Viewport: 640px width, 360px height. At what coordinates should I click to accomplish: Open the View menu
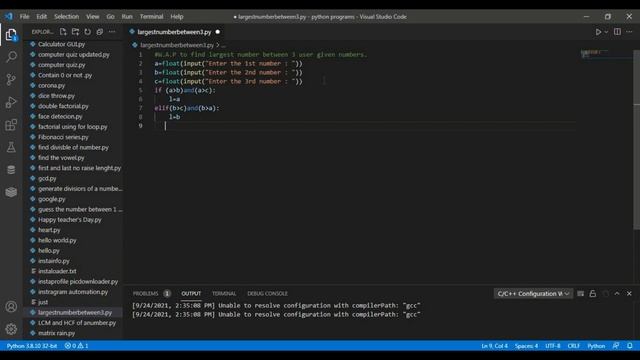(x=93, y=17)
